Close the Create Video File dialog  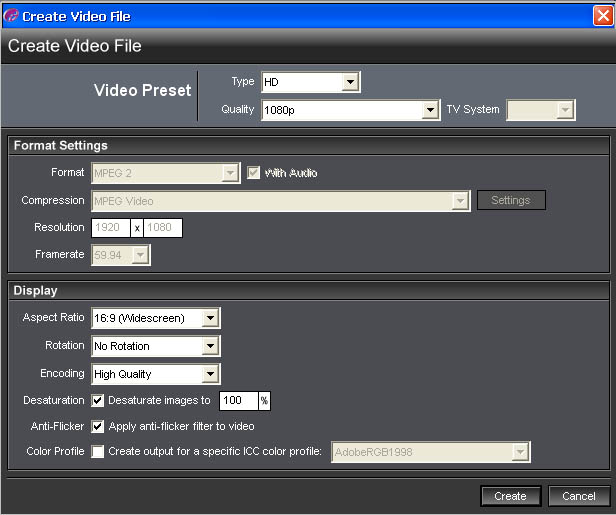coord(603,16)
